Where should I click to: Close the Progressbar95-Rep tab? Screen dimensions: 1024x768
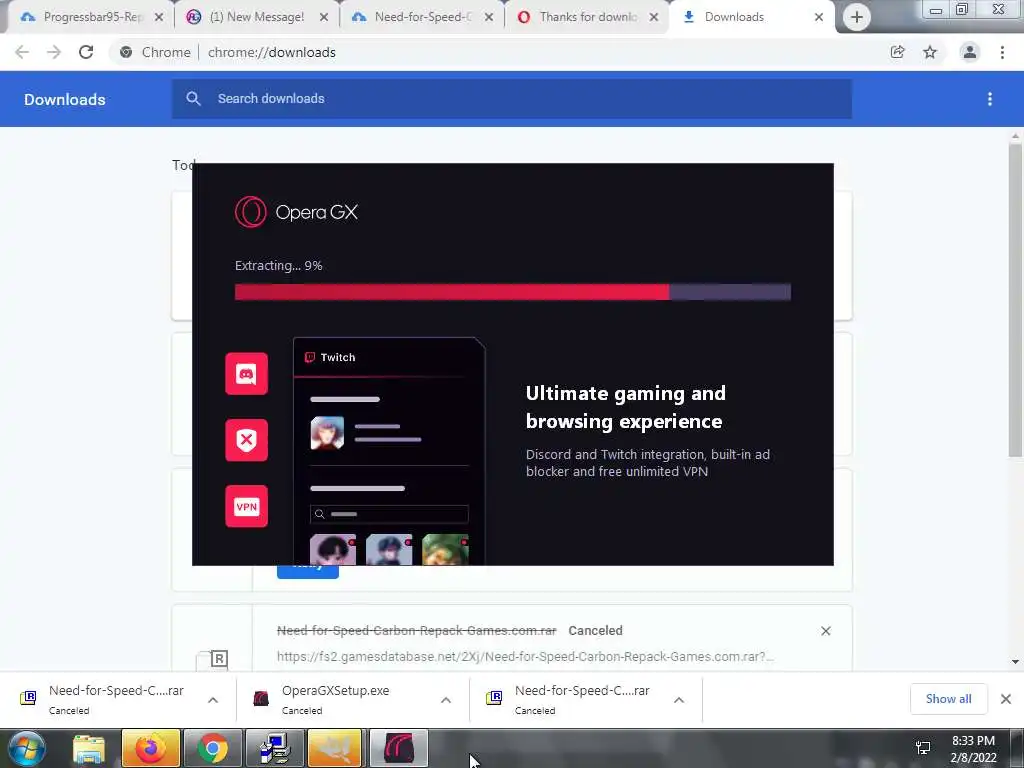pyautogui.click(x=159, y=18)
